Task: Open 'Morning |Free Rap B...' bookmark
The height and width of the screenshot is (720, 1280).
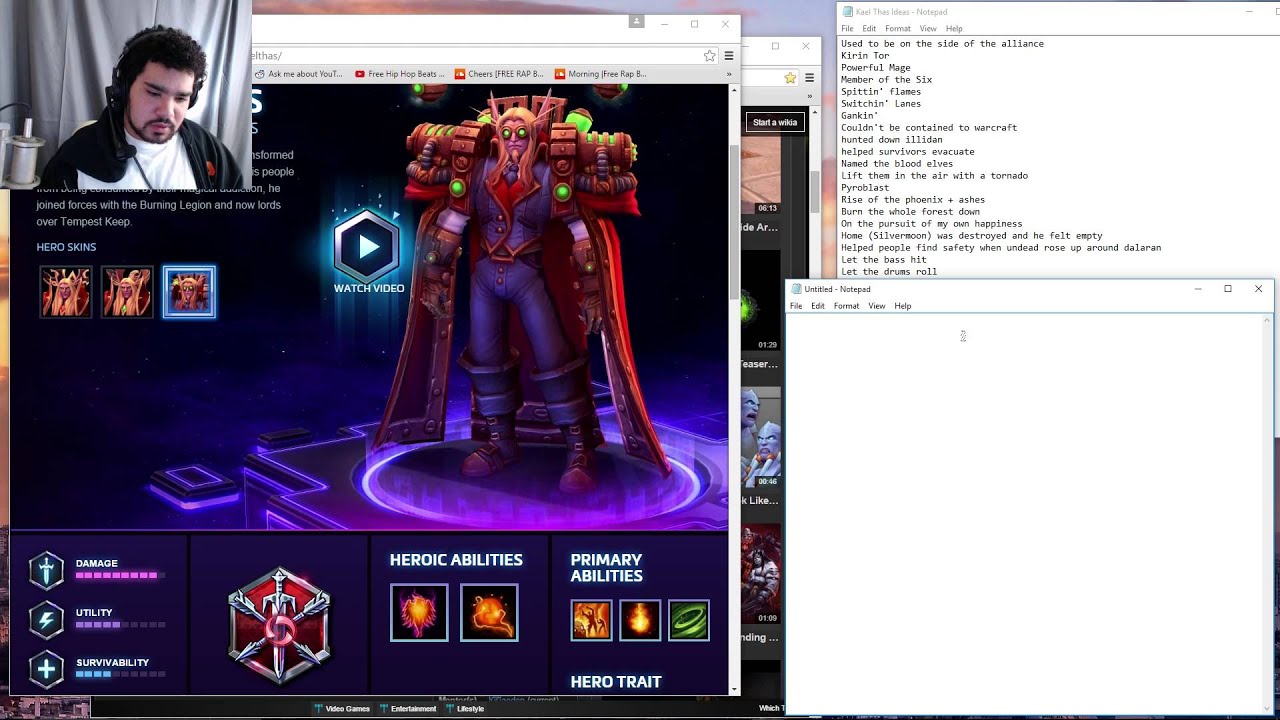Action: pyautogui.click(x=600, y=74)
